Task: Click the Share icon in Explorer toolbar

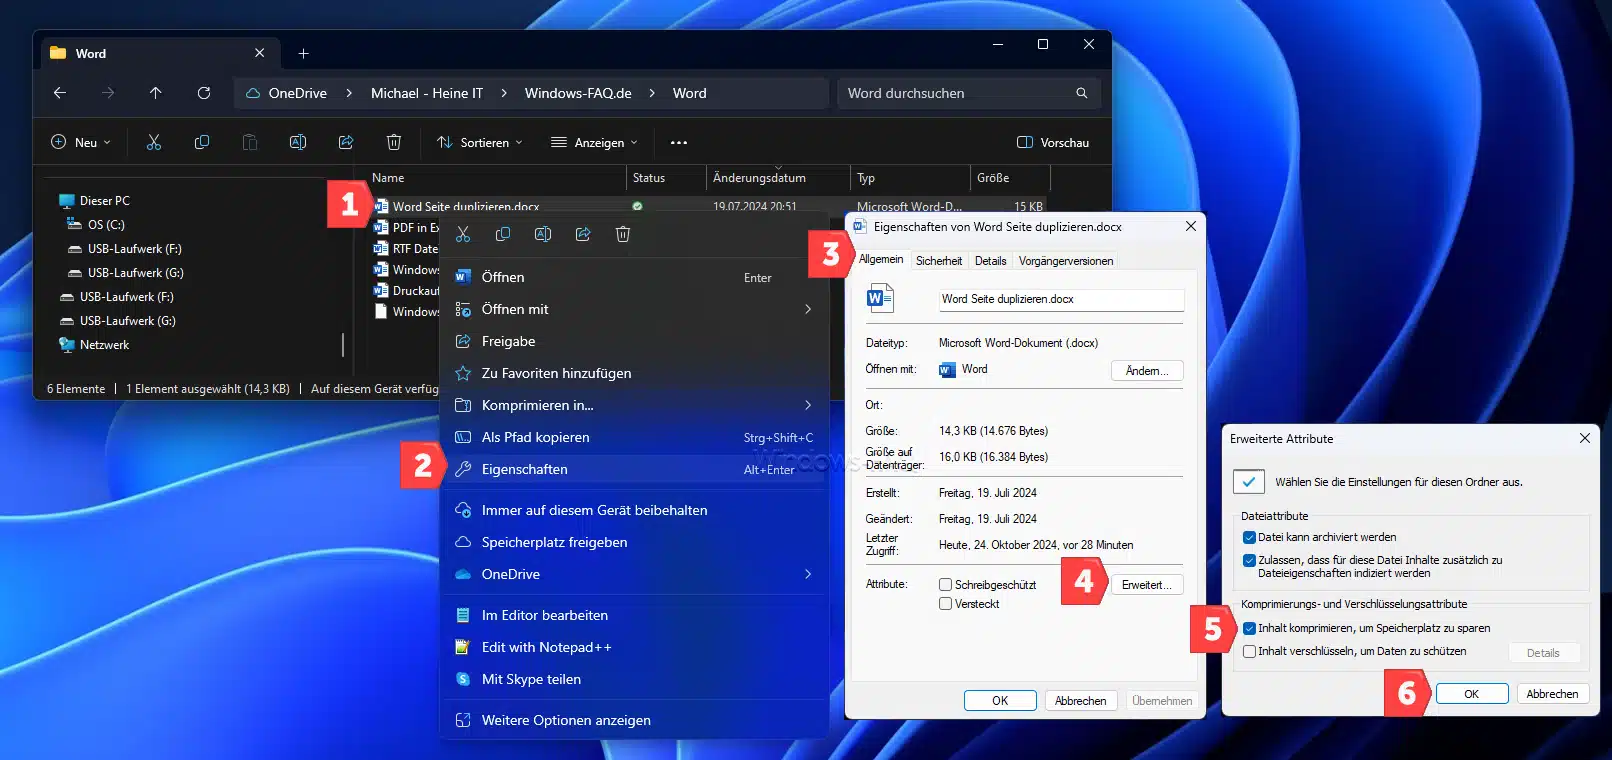Action: [346, 143]
